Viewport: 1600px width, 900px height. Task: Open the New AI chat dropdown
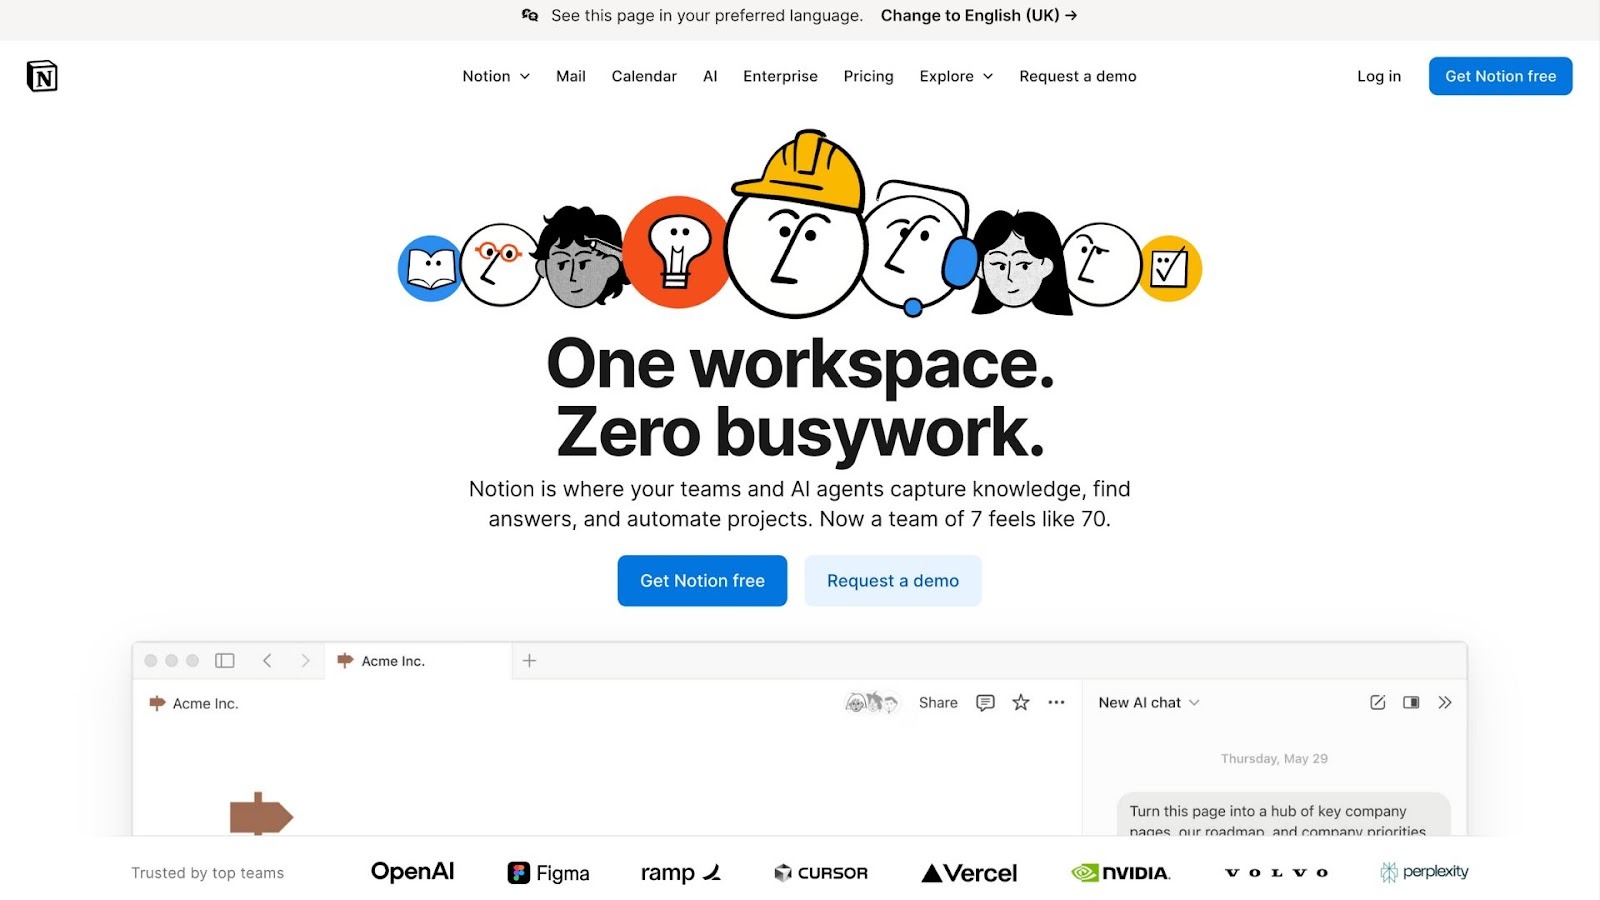click(1148, 702)
